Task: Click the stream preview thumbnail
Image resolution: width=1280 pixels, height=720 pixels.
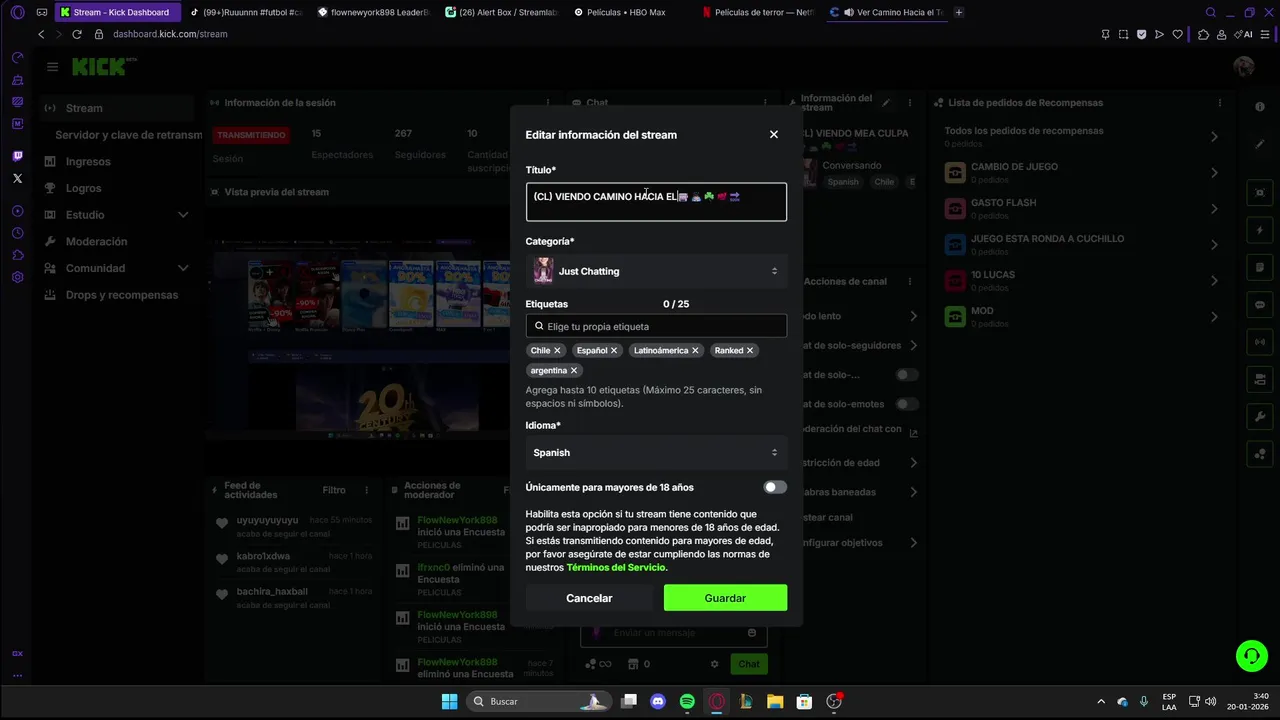Action: tap(360, 338)
